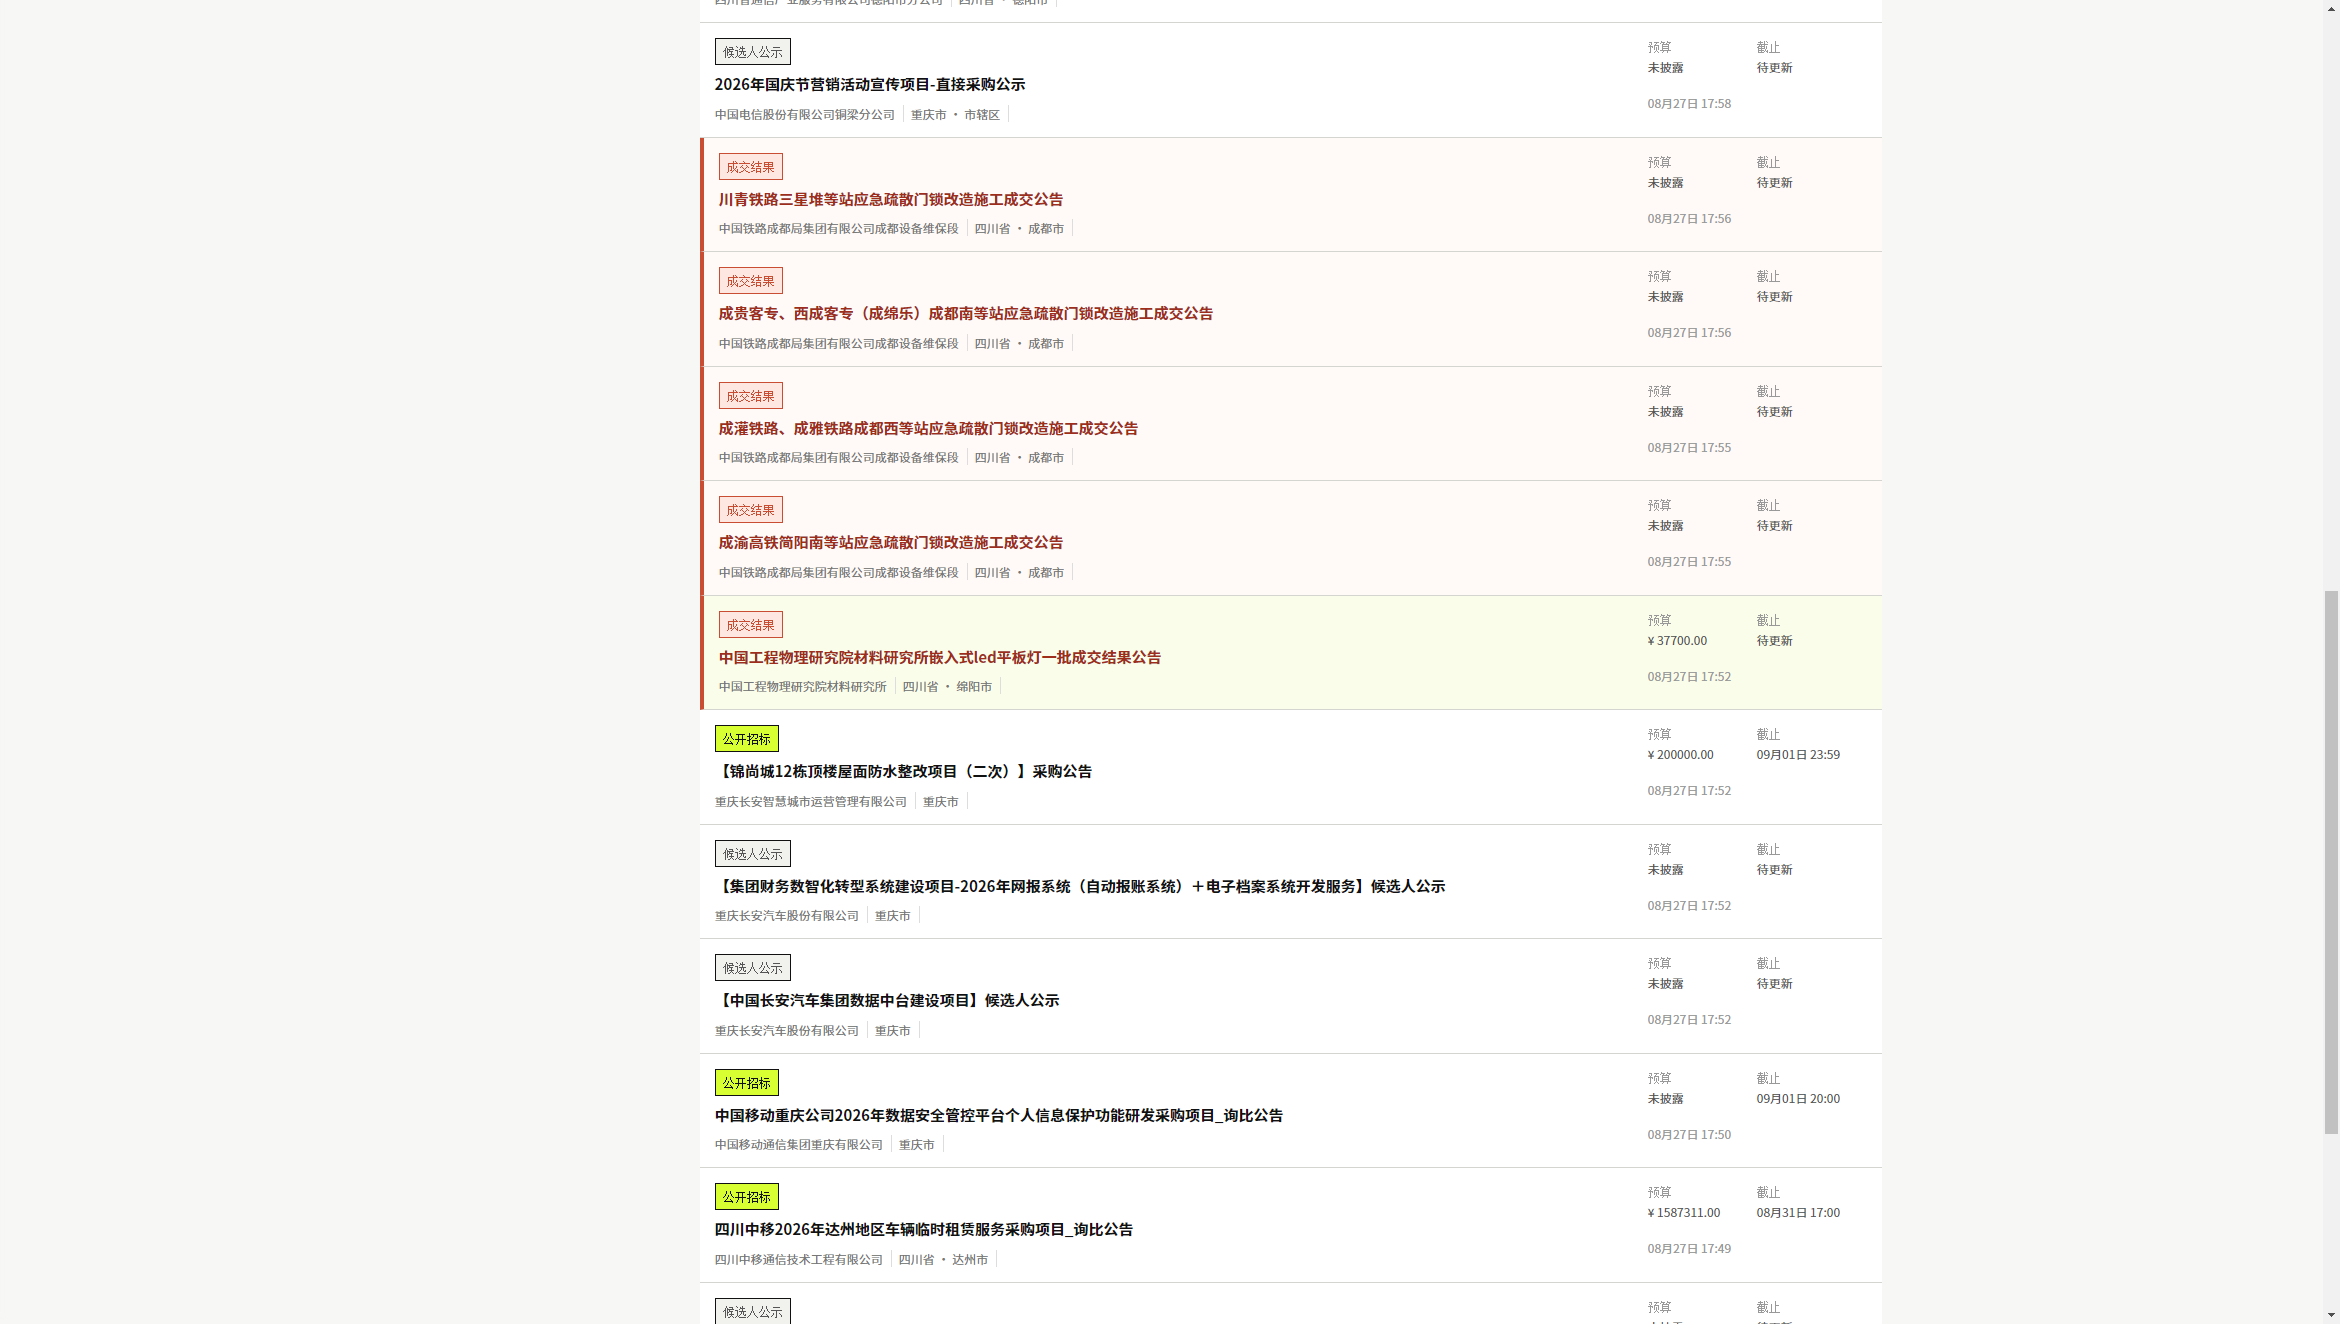2340x1324 pixels.
Task: Open 中国长安汽车集团数据中台建设项目 候选人公示
Action: (886, 1000)
